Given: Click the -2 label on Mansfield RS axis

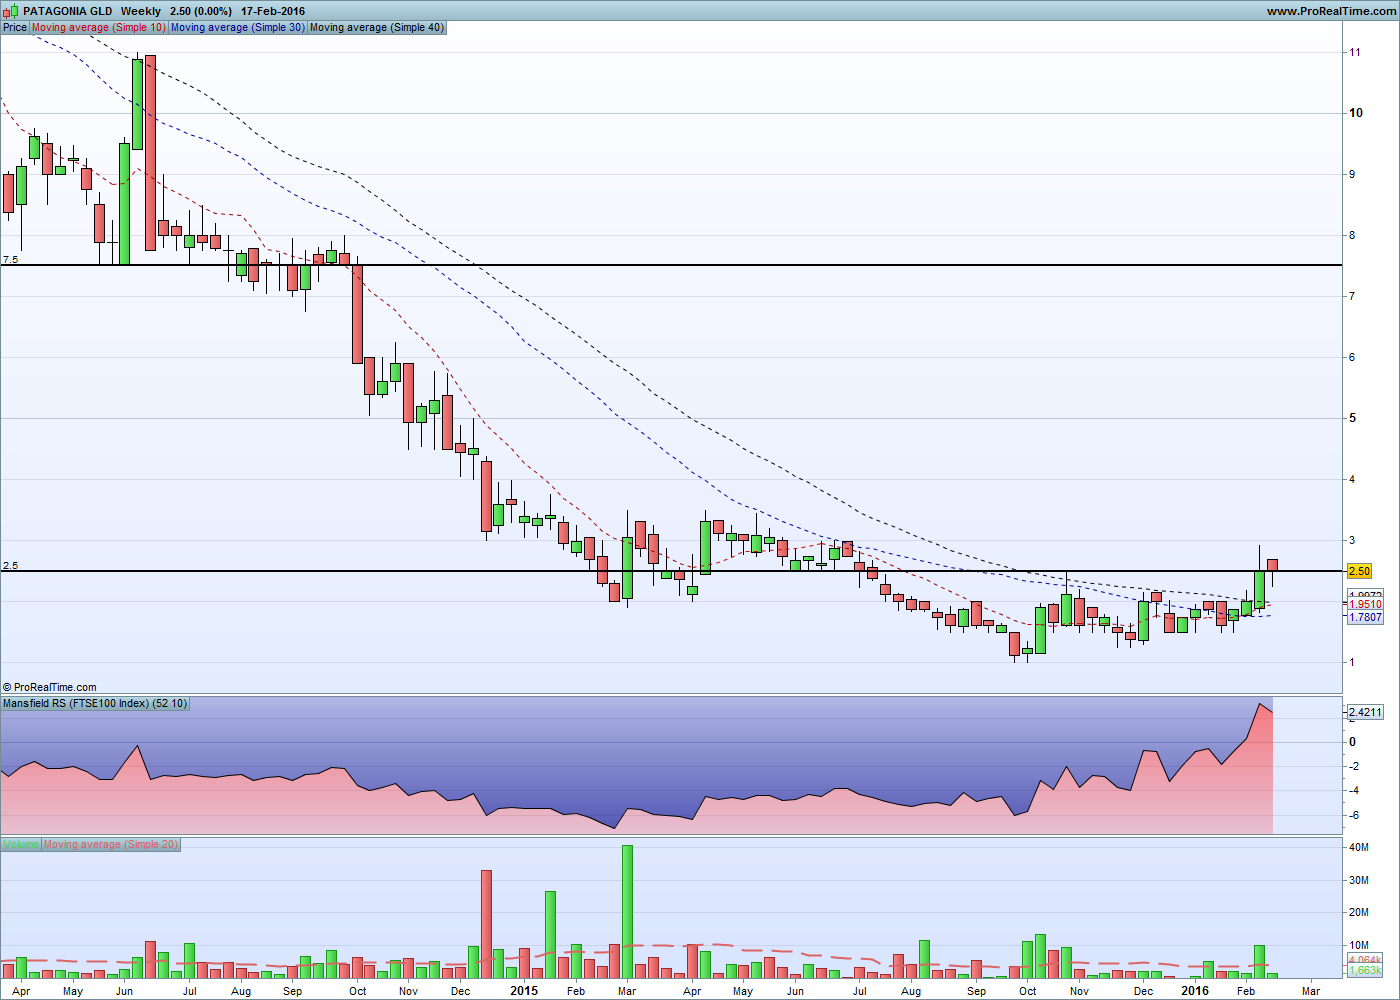Looking at the screenshot, I should click(1353, 766).
